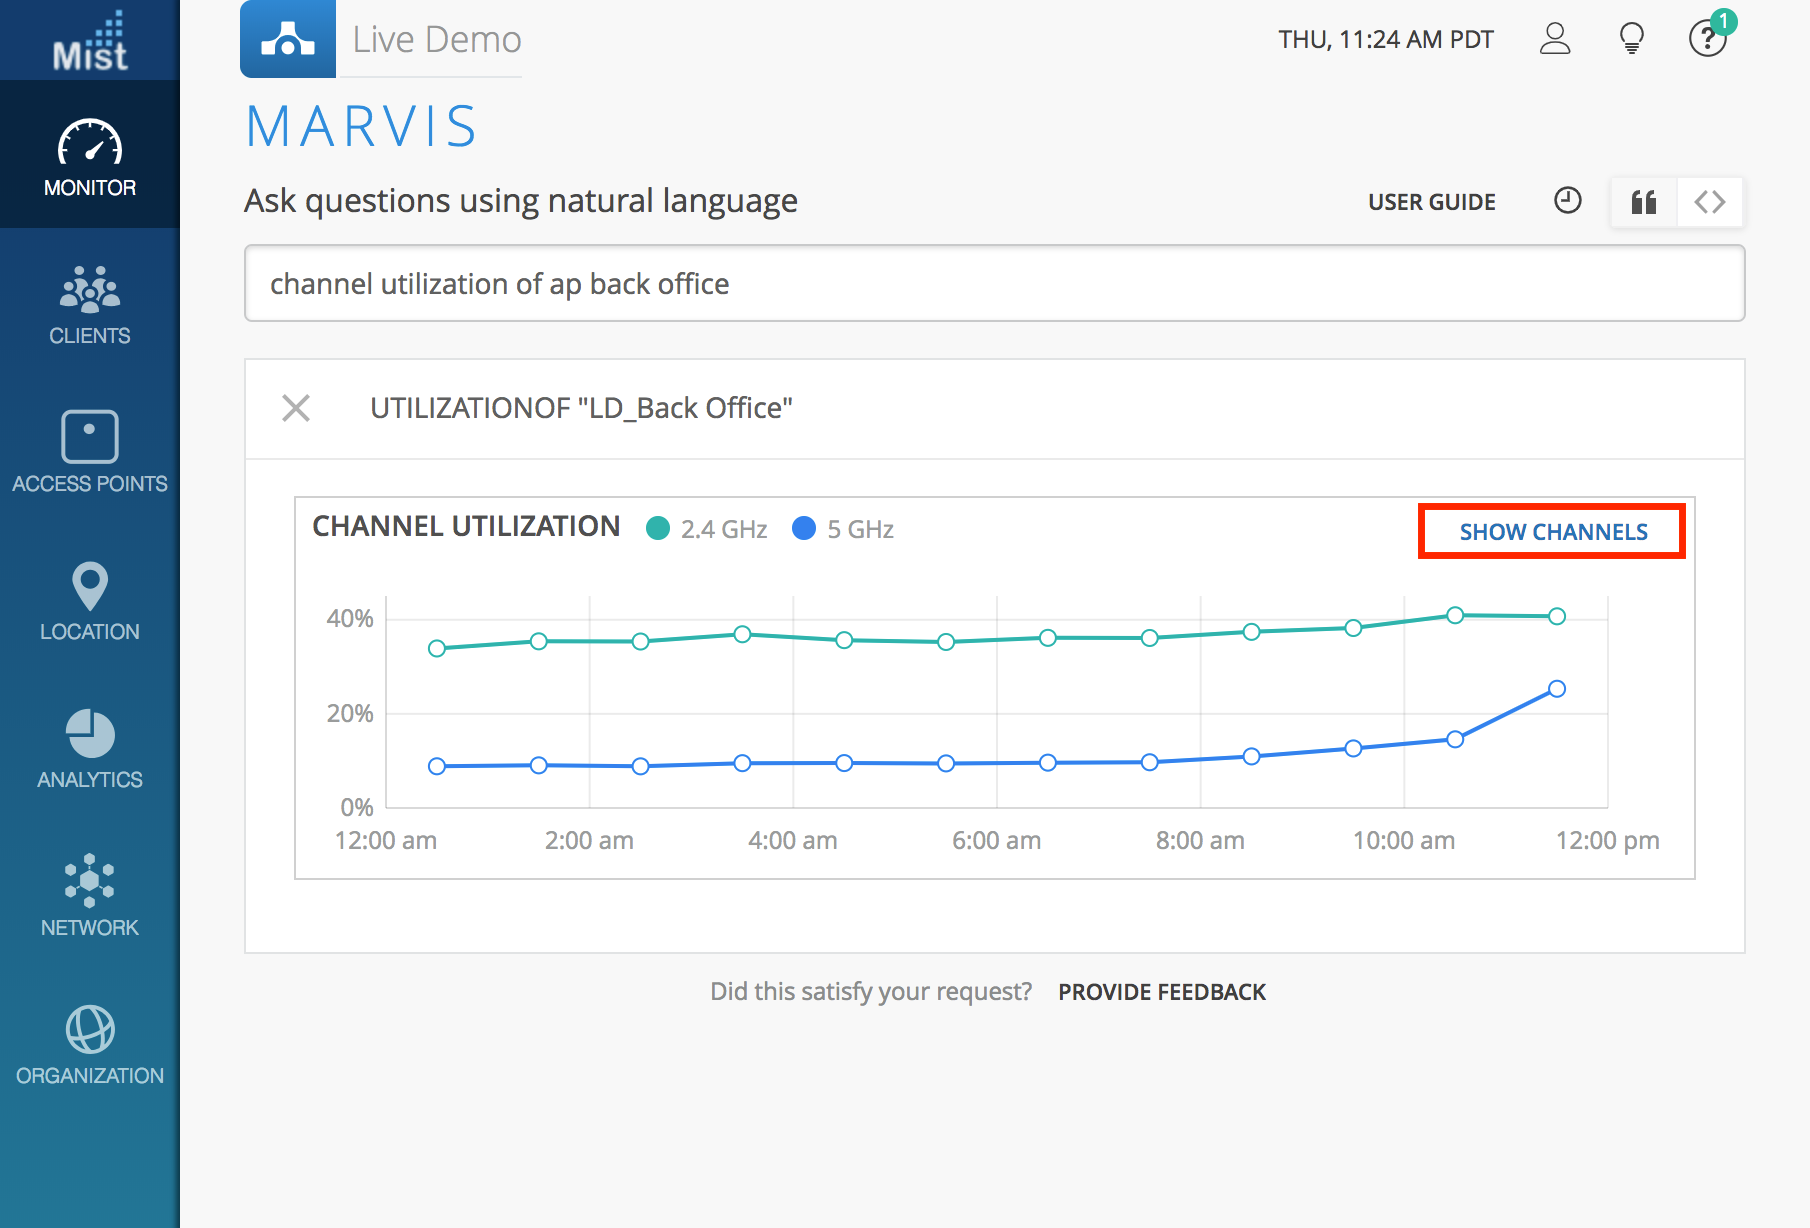1810x1228 pixels.
Task: Click the lightbulb insights icon
Action: tap(1631, 39)
